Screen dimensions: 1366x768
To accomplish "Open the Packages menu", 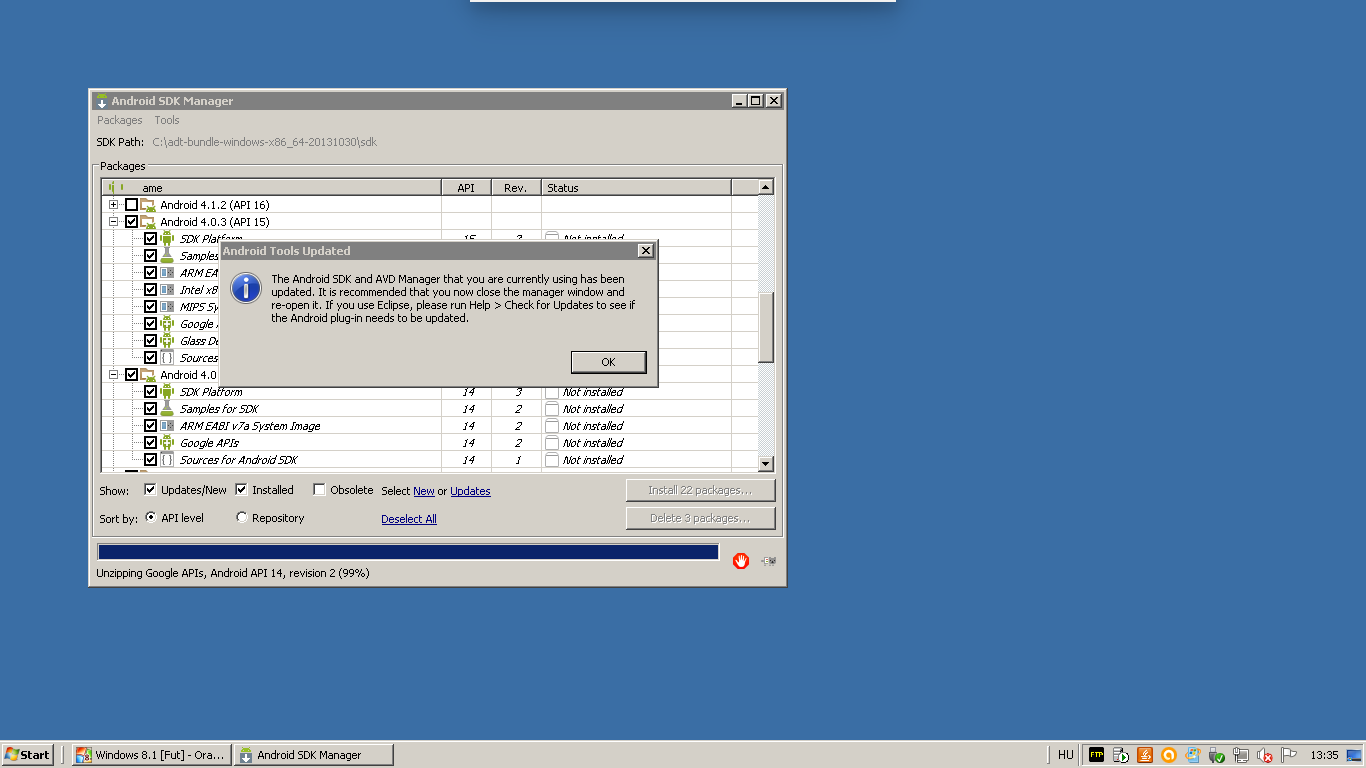I will coord(119,120).
